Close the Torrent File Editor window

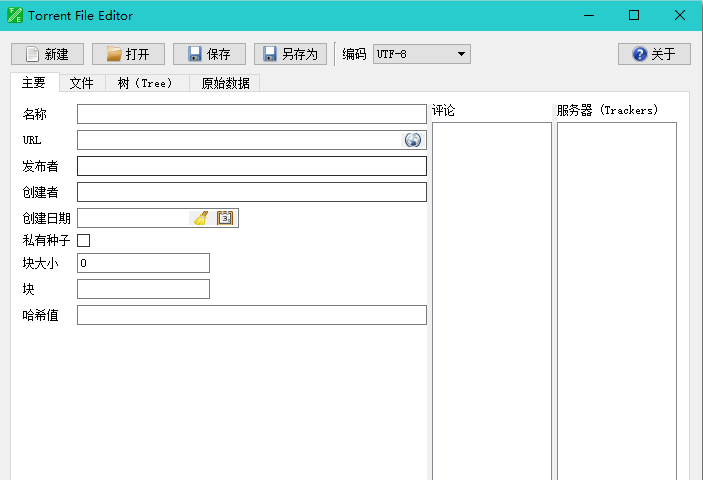tap(680, 15)
